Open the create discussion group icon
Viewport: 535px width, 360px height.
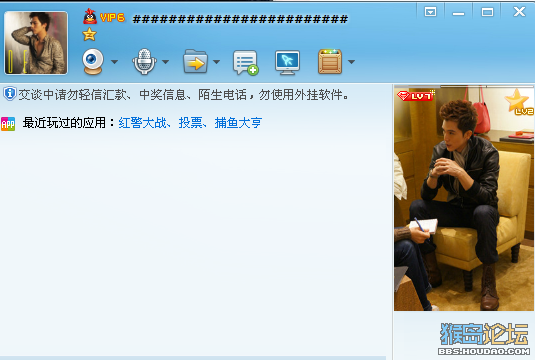pyautogui.click(x=245, y=62)
